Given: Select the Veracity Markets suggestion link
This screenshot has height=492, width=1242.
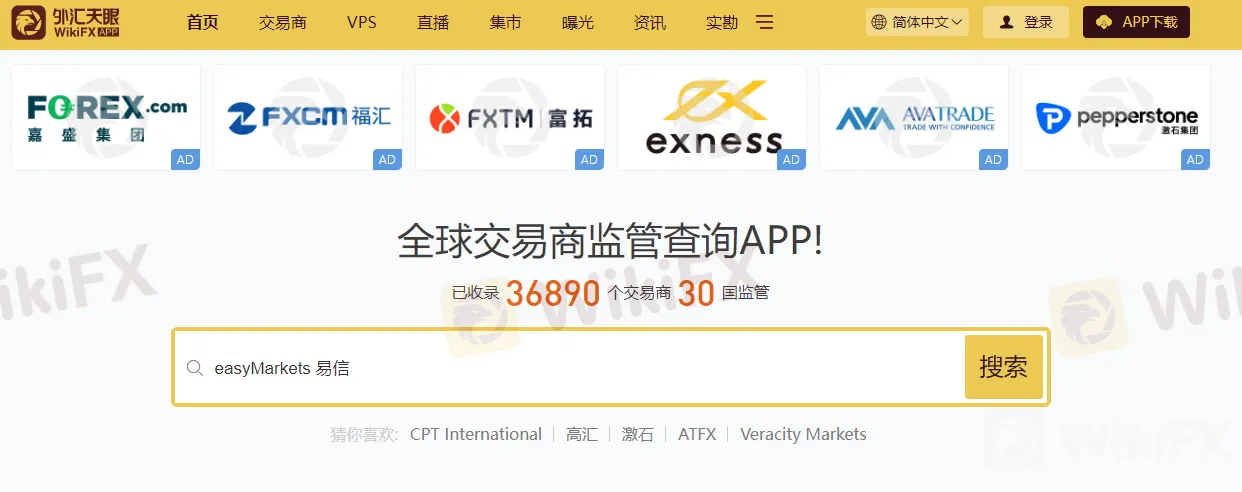Looking at the screenshot, I should [x=803, y=434].
